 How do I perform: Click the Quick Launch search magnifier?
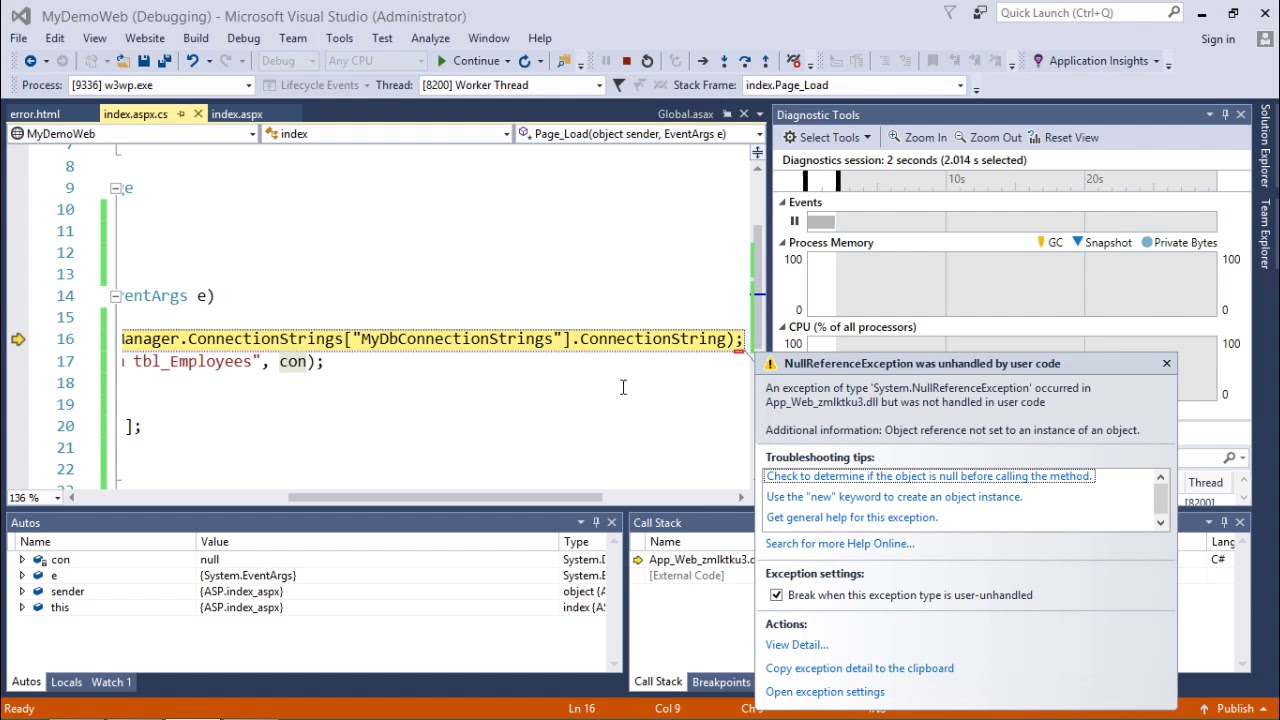click(x=1175, y=13)
